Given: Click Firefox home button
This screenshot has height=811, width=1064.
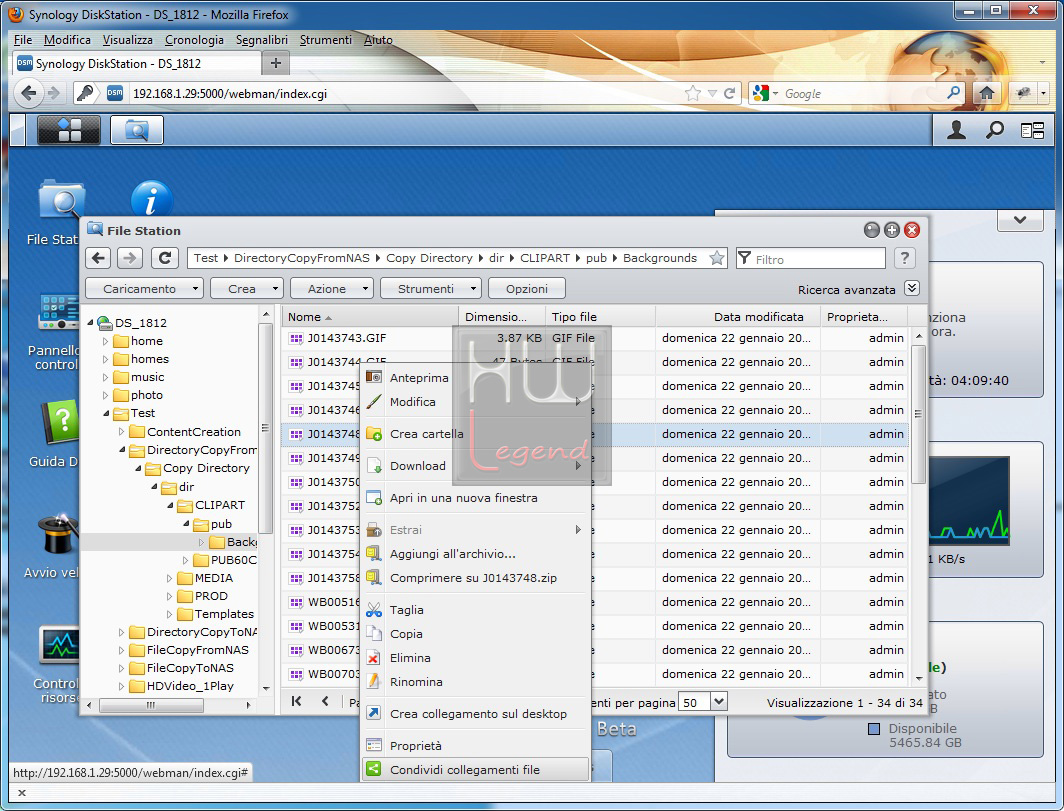Looking at the screenshot, I should (987, 93).
